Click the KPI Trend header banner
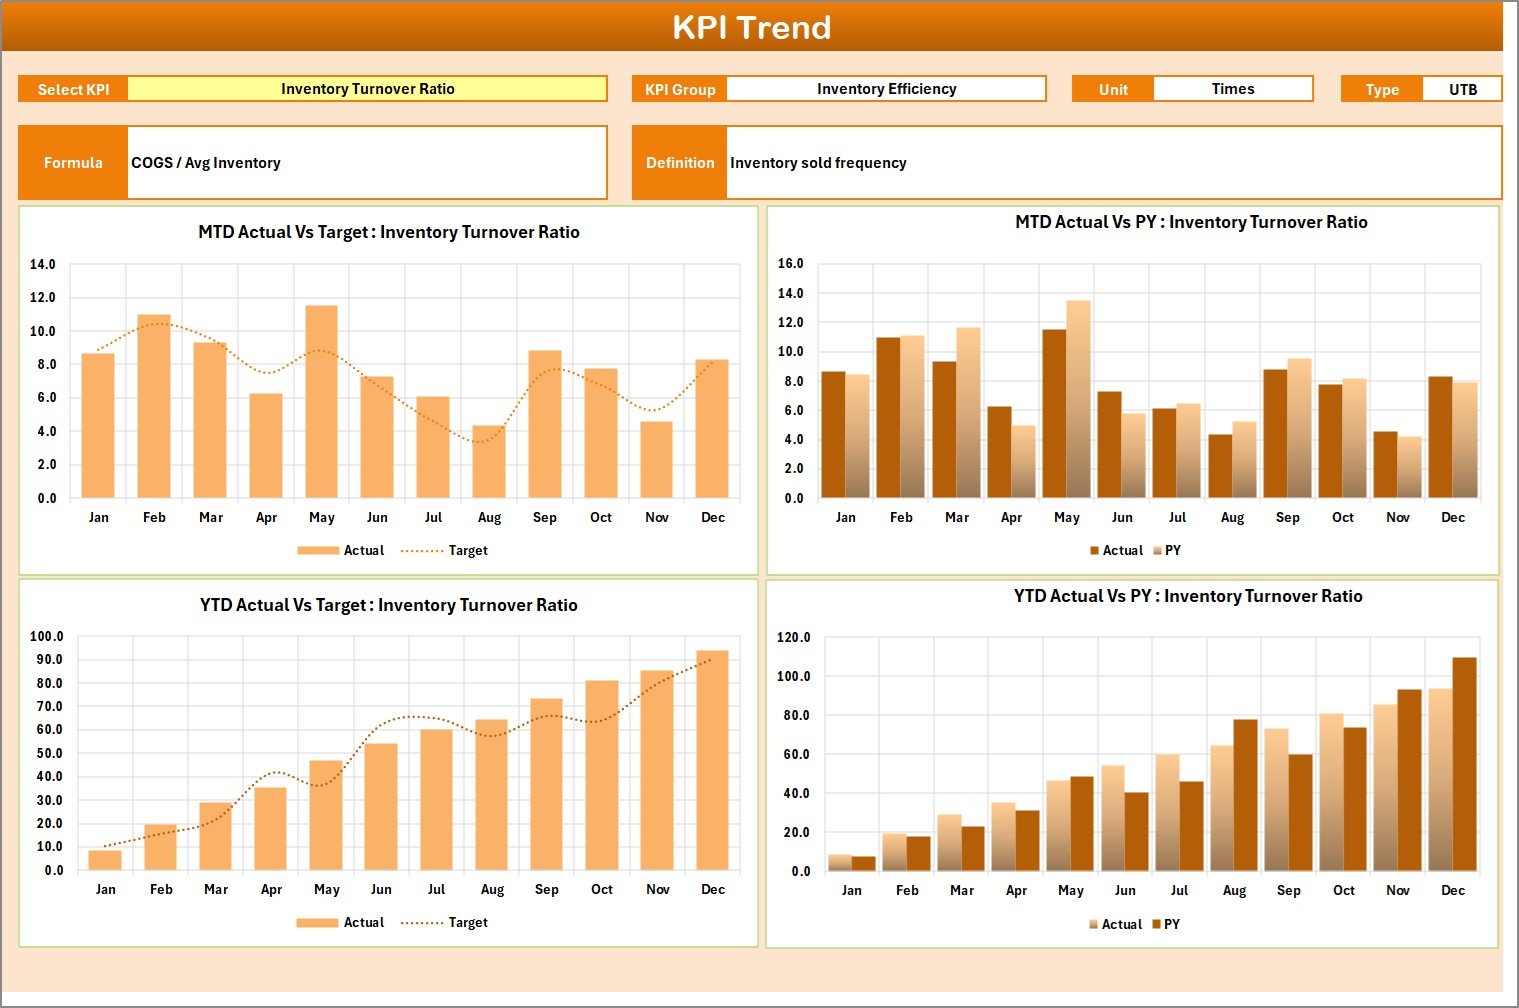The image size is (1519, 1008). (x=754, y=27)
